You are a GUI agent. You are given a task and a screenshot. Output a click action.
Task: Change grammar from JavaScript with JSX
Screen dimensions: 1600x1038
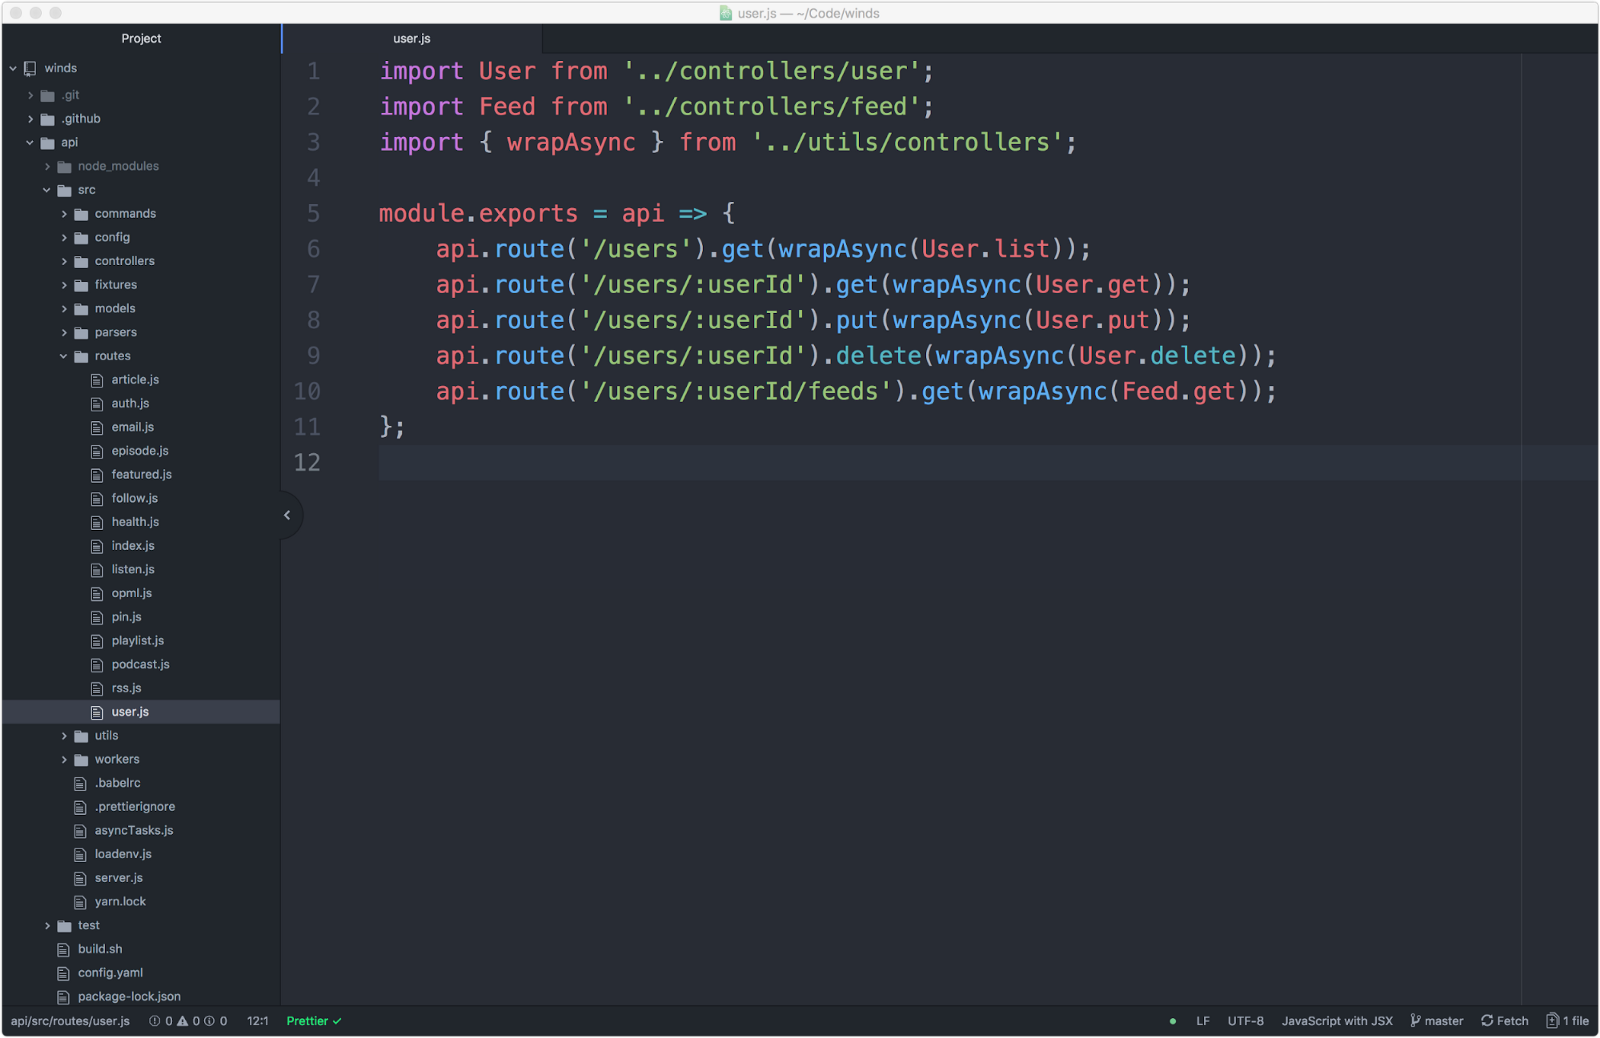pos(1337,1021)
